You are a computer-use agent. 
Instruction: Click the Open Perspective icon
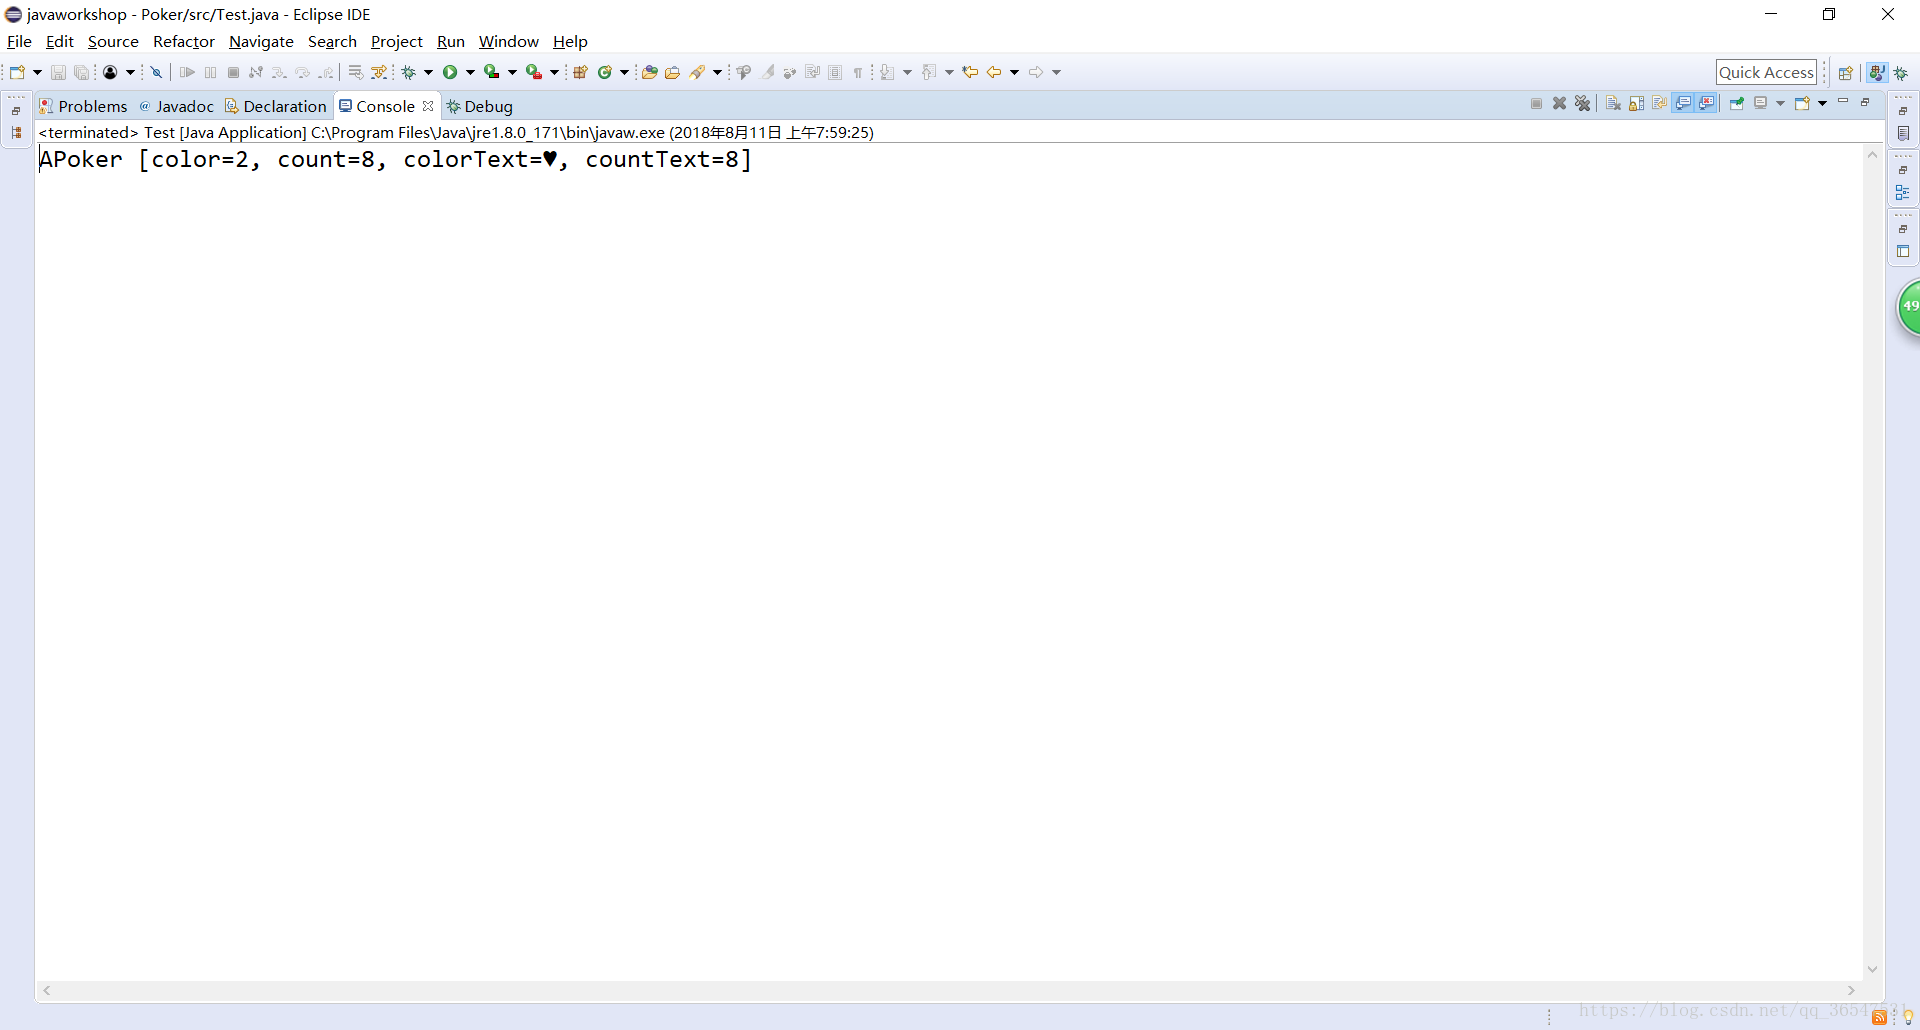1846,72
